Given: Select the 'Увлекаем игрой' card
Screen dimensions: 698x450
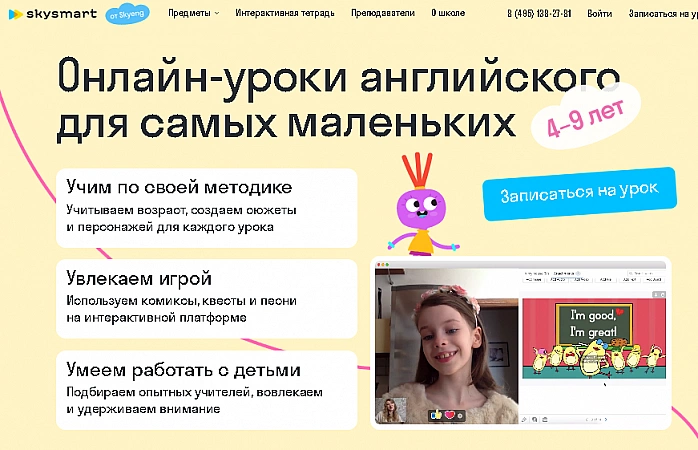Looking at the screenshot, I should pyautogui.click(x=207, y=297).
